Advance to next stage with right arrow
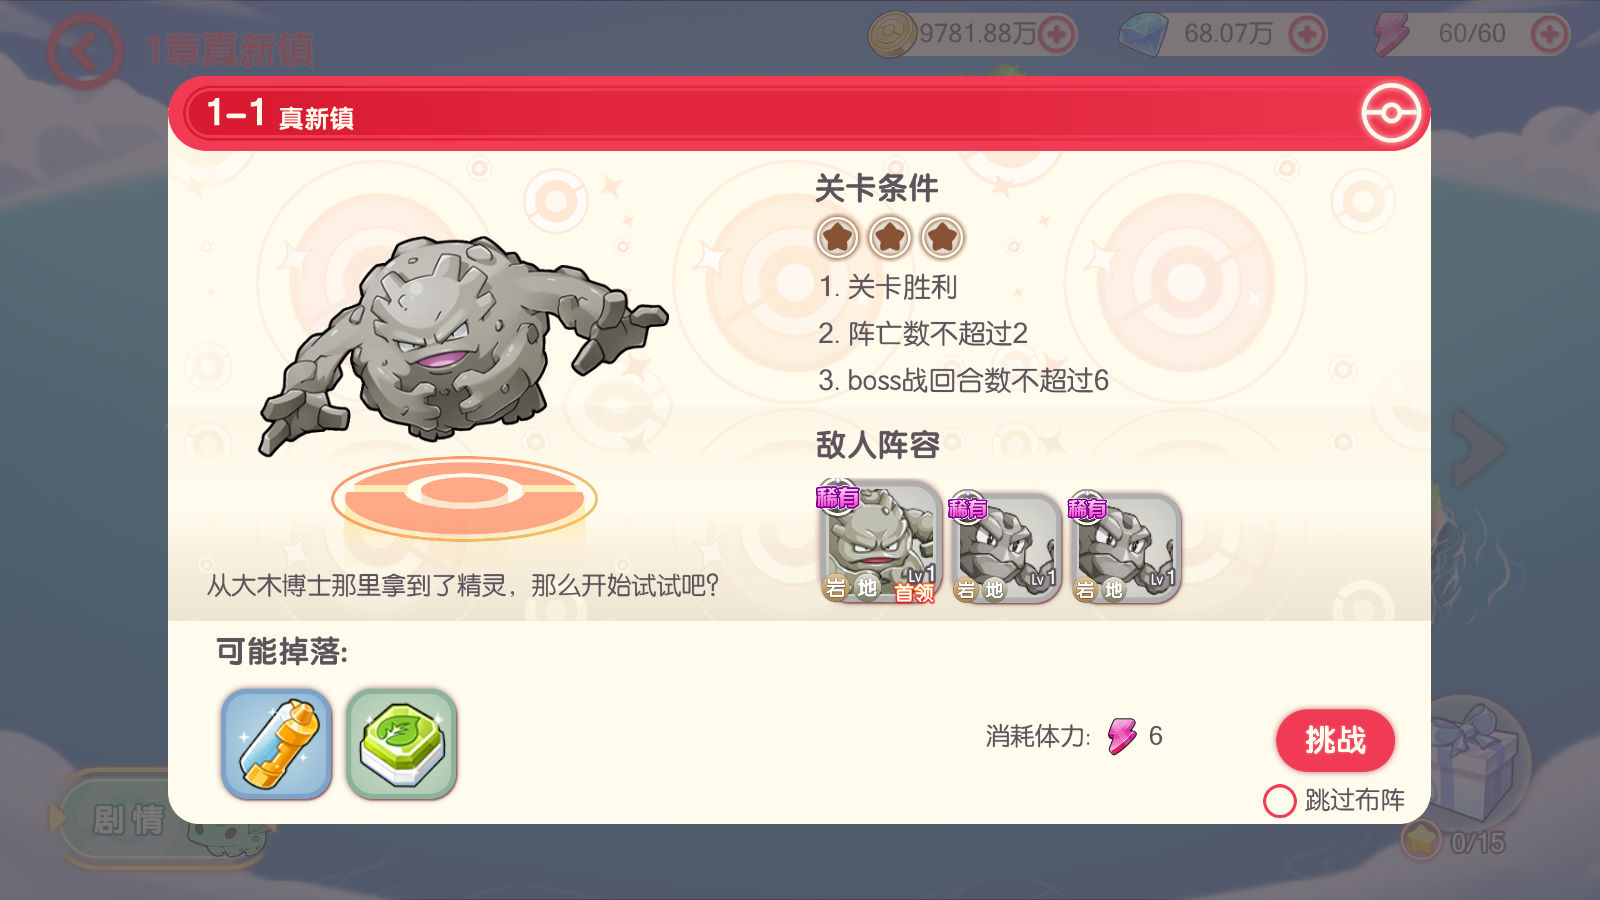The height and width of the screenshot is (900, 1600). pyautogui.click(x=1480, y=448)
